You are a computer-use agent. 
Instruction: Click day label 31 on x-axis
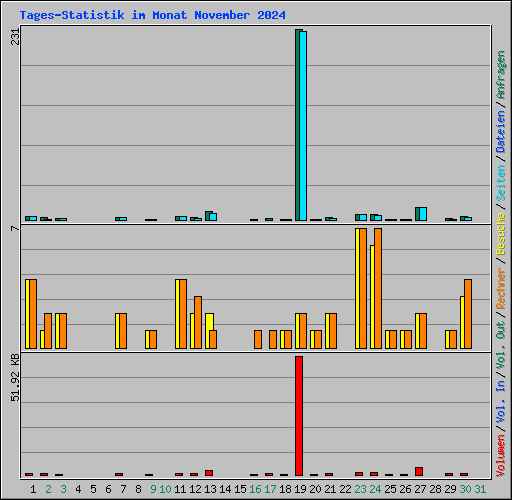(x=480, y=489)
